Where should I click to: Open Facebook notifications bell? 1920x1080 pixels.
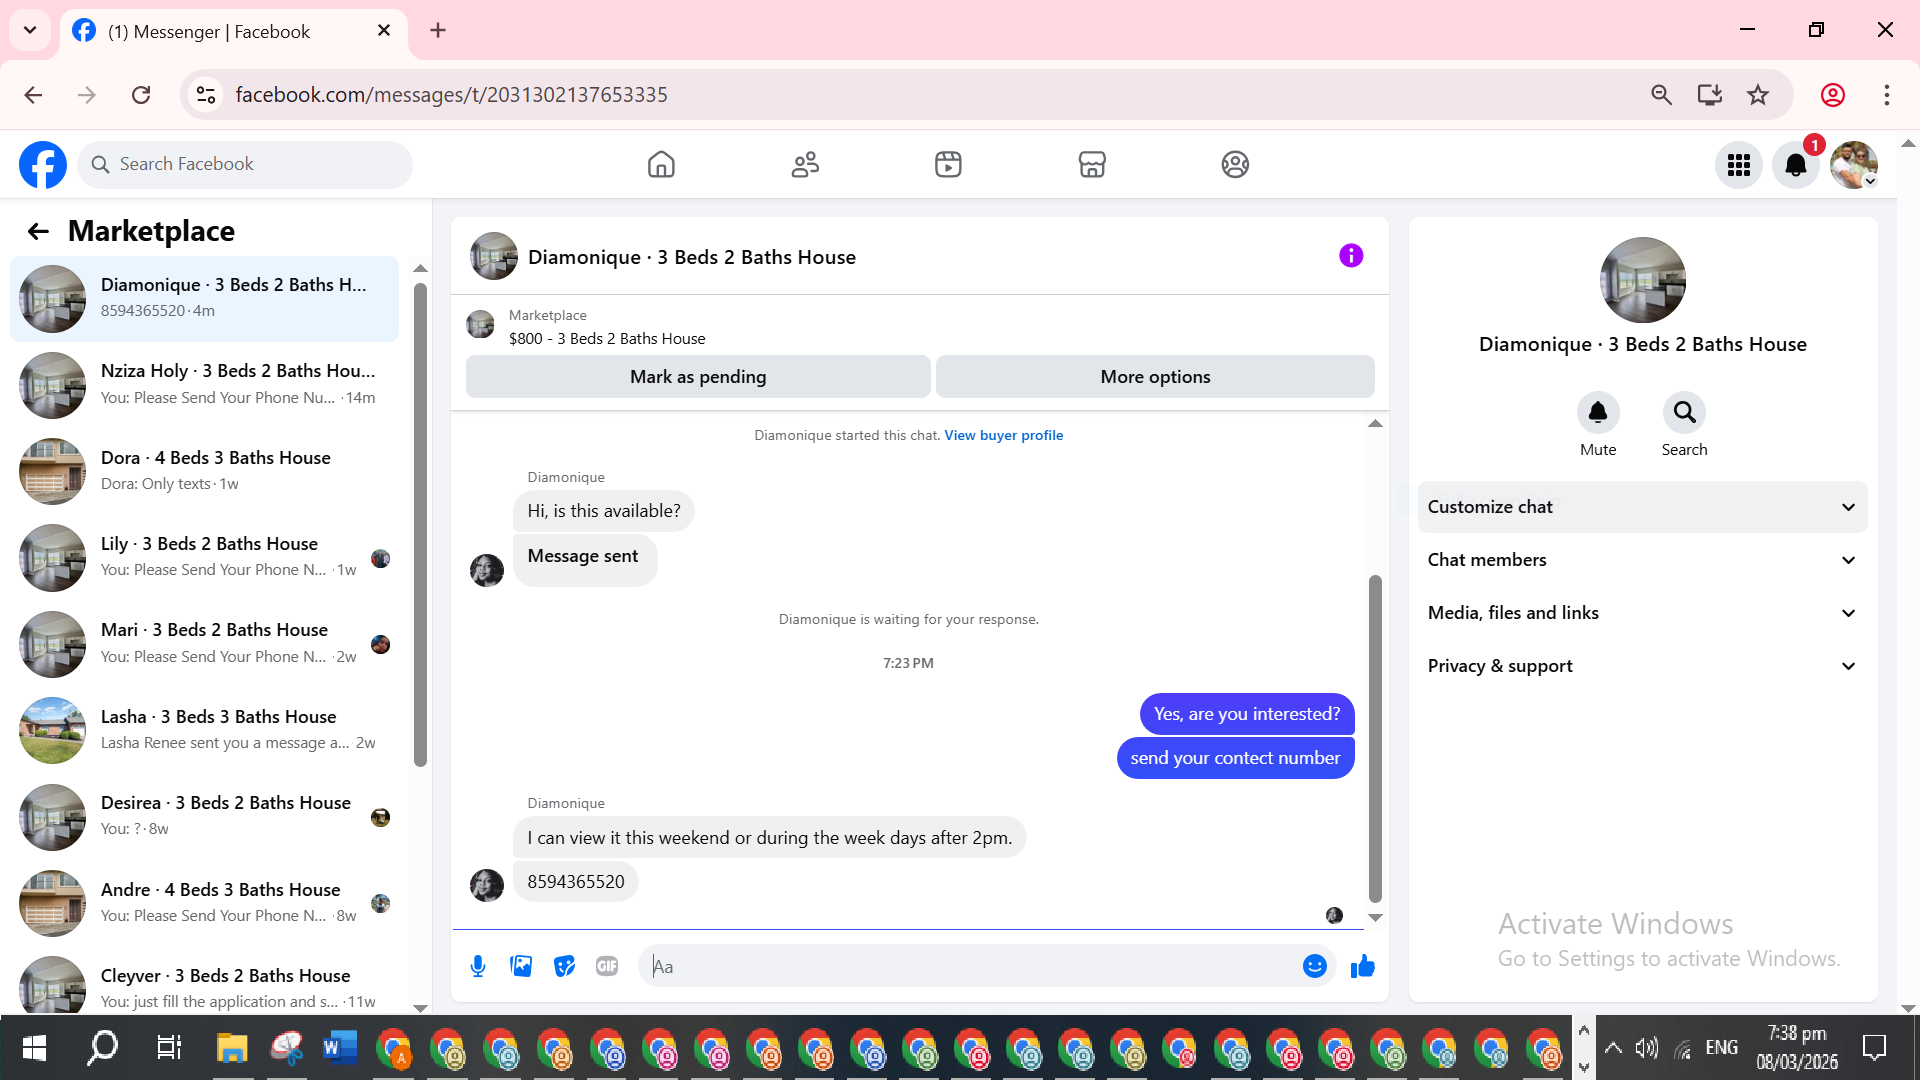[1795, 165]
